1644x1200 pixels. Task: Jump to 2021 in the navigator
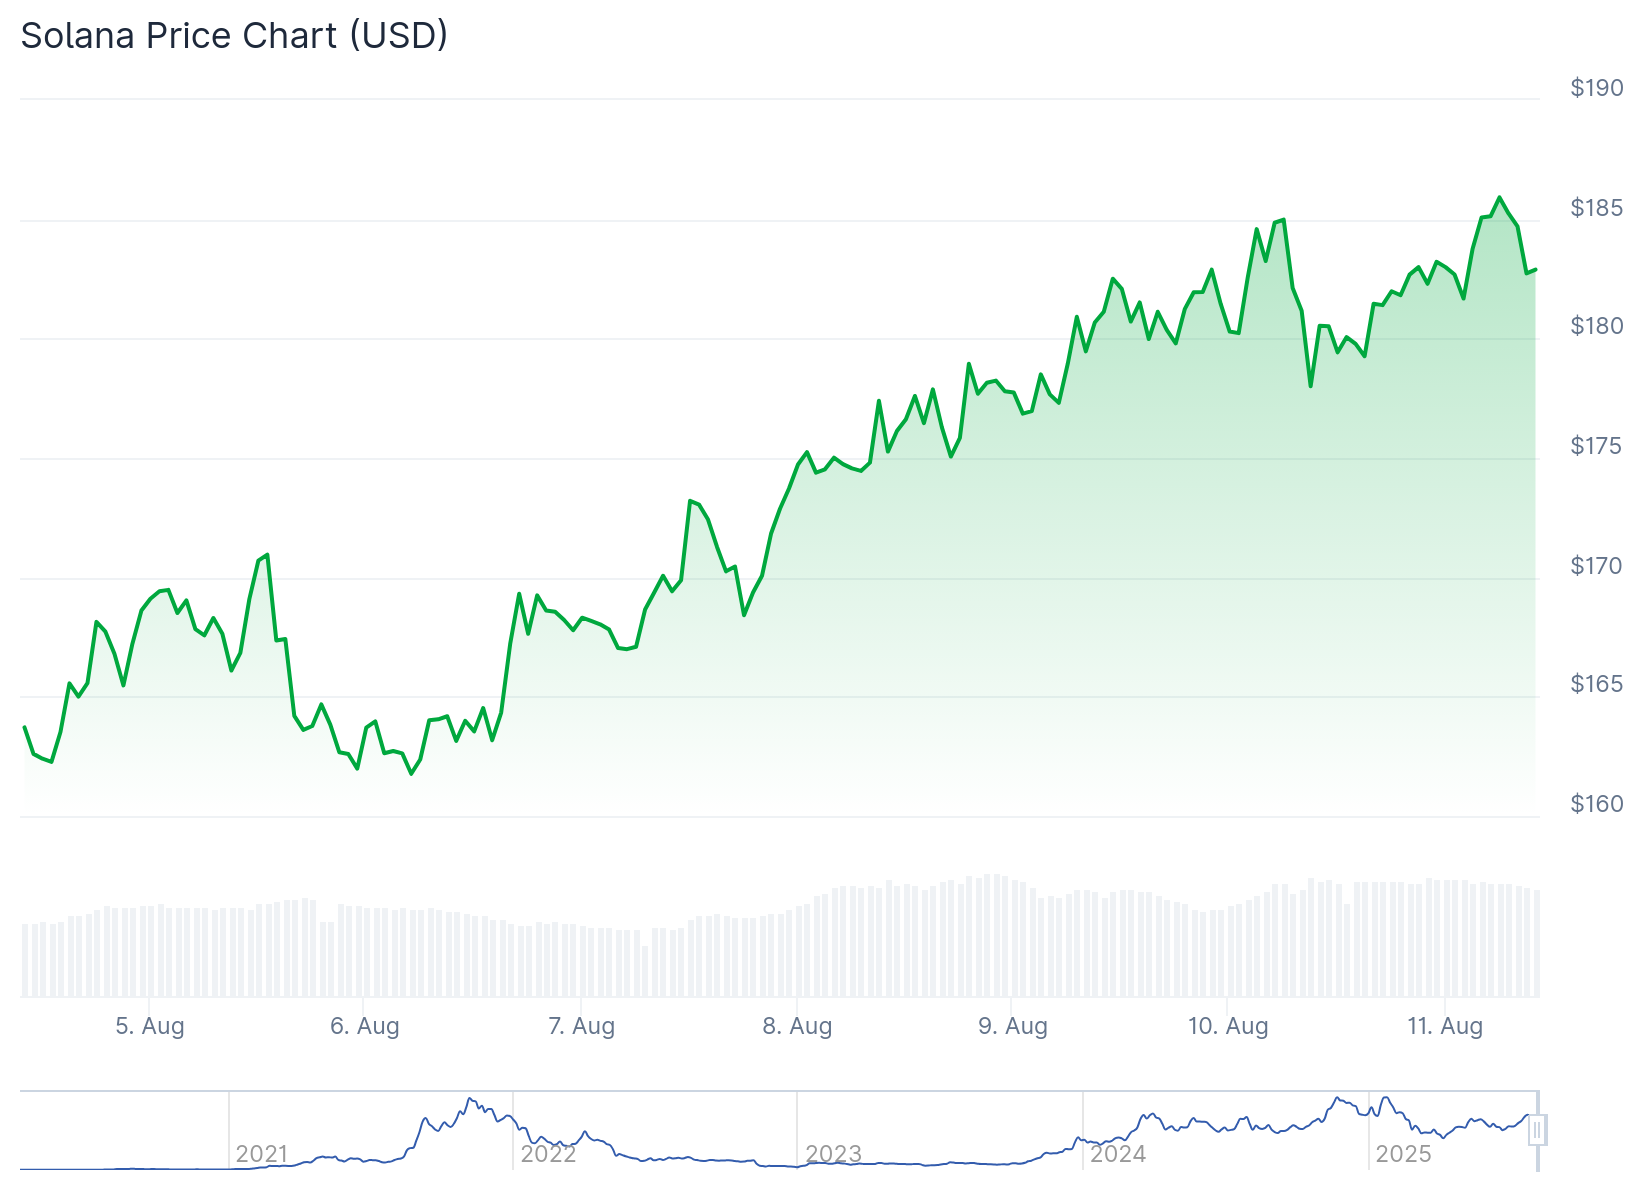[x=262, y=1154]
